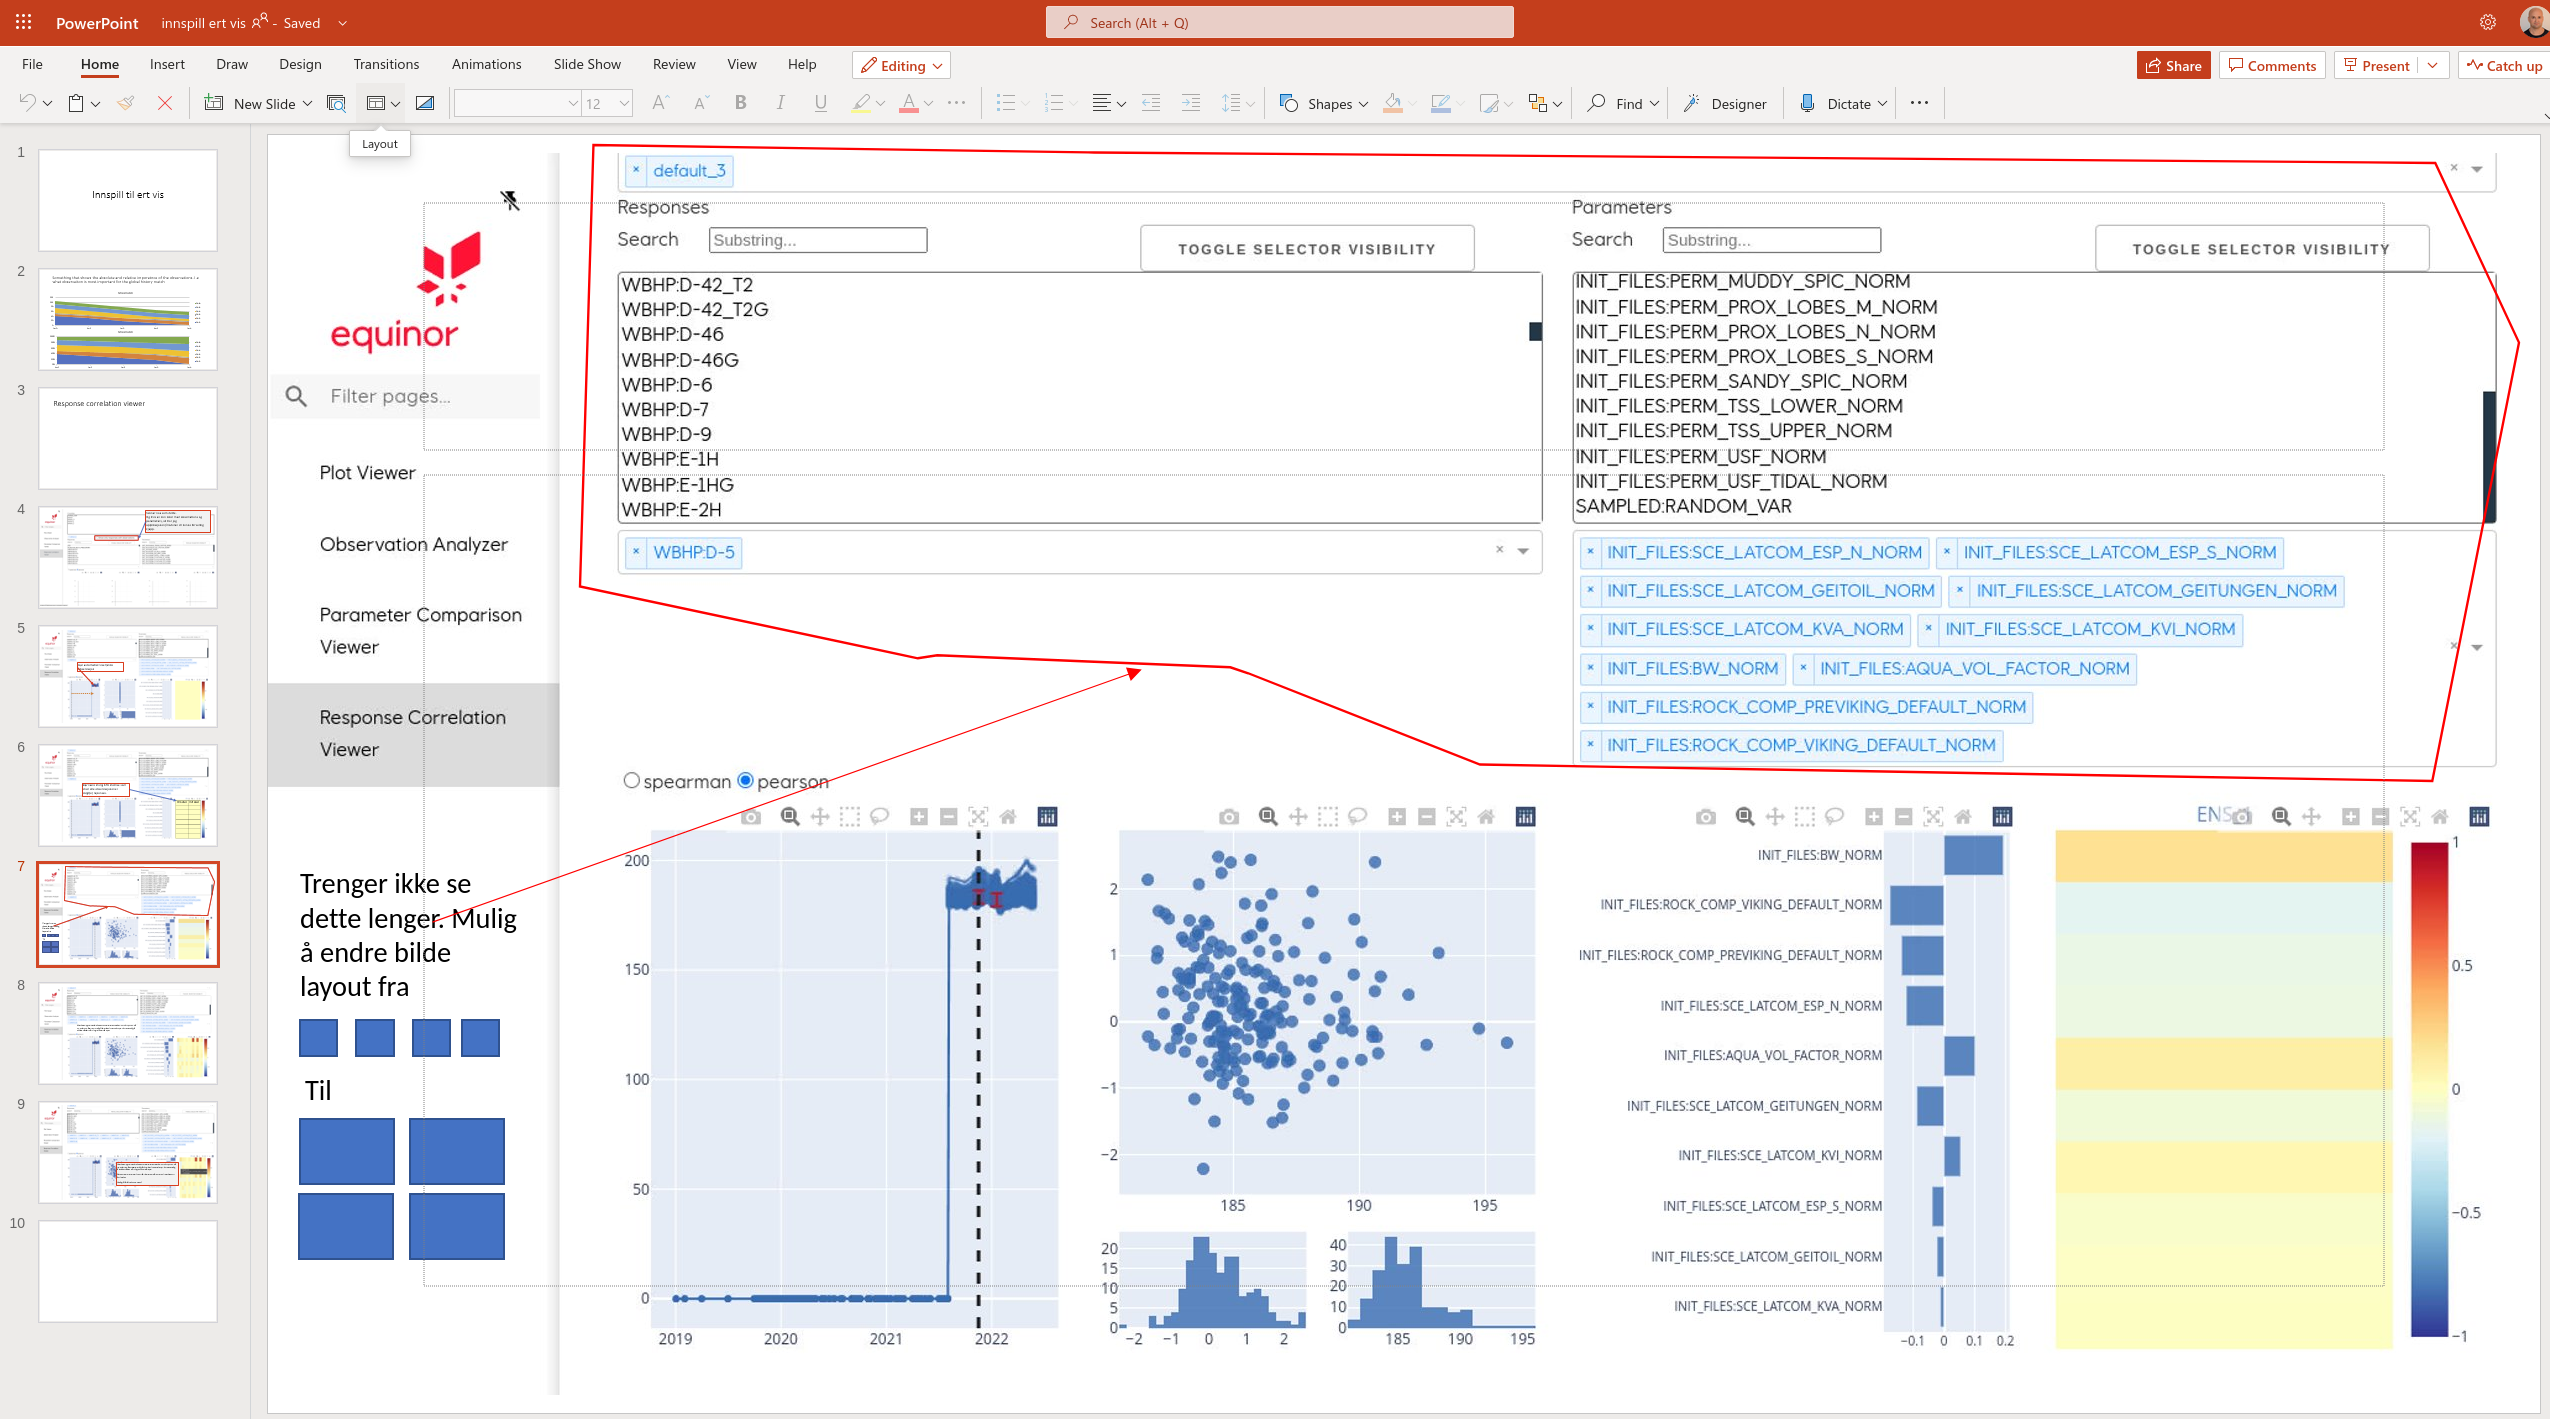Toggle bold formatting in the ribbon
This screenshot has width=2550, height=1419.
tap(739, 102)
